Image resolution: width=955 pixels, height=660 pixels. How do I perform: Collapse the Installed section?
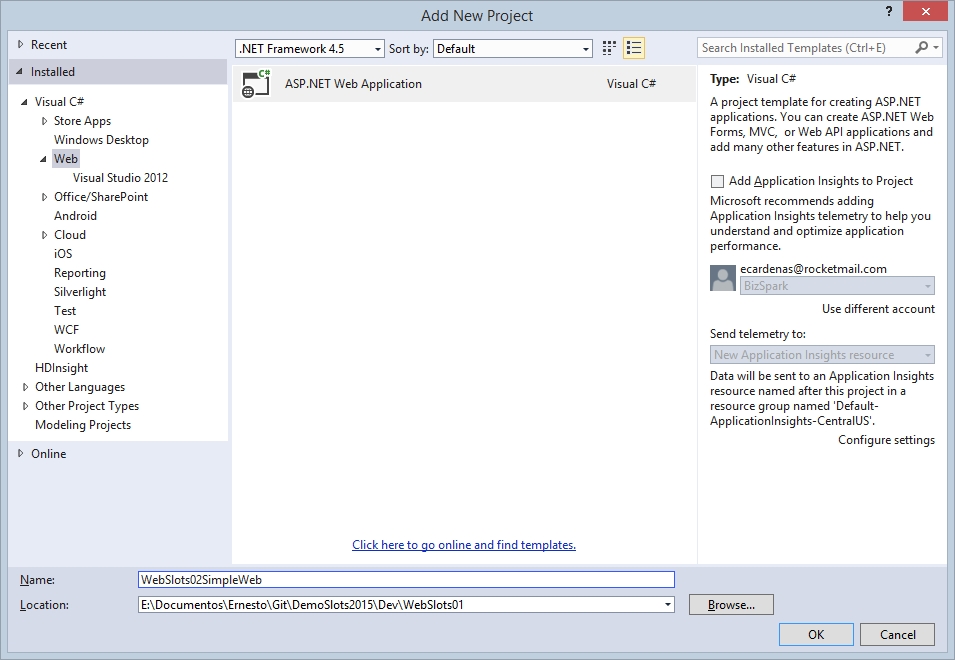click(21, 72)
